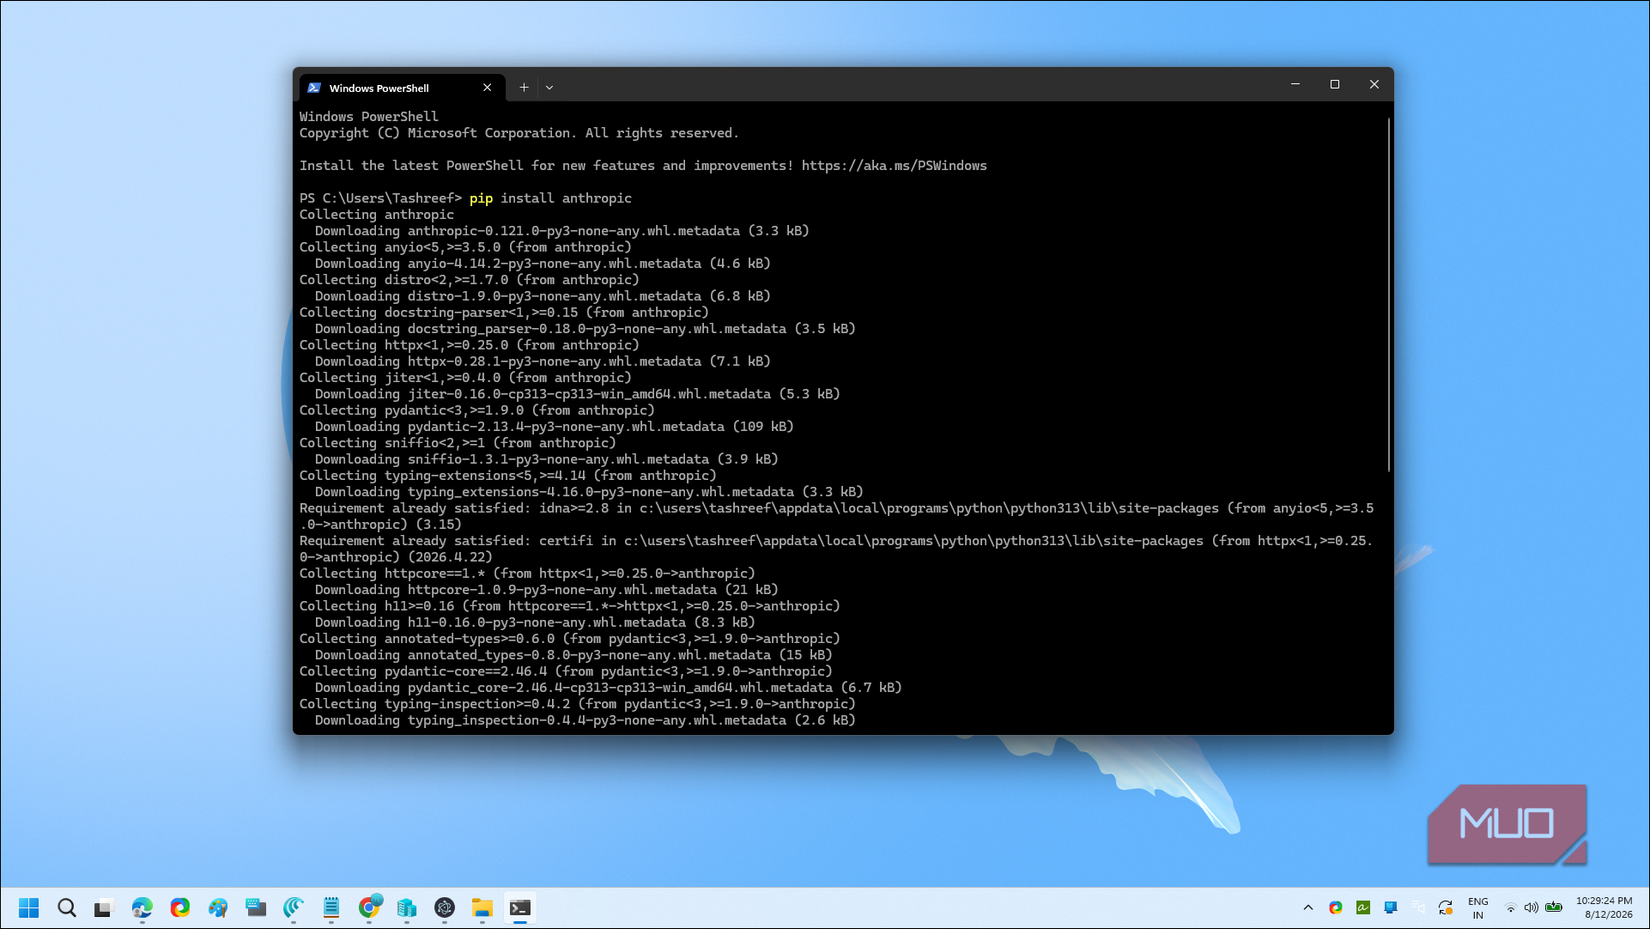Click the anyio-4.14.2 download line
This screenshot has width=1650, height=929.
(543, 264)
